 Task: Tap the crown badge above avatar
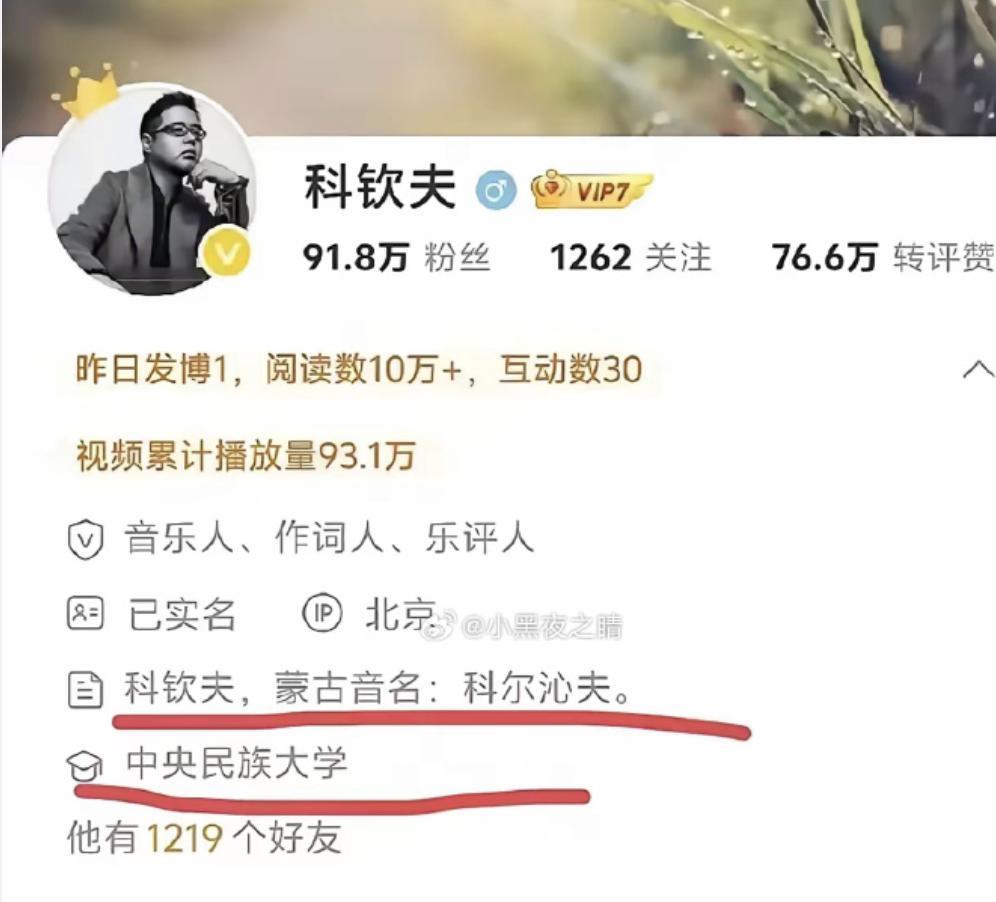(87, 91)
